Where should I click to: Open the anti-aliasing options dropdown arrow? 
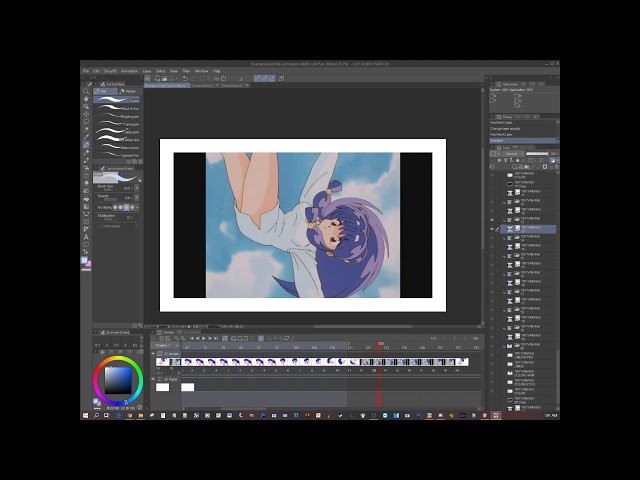point(138,207)
